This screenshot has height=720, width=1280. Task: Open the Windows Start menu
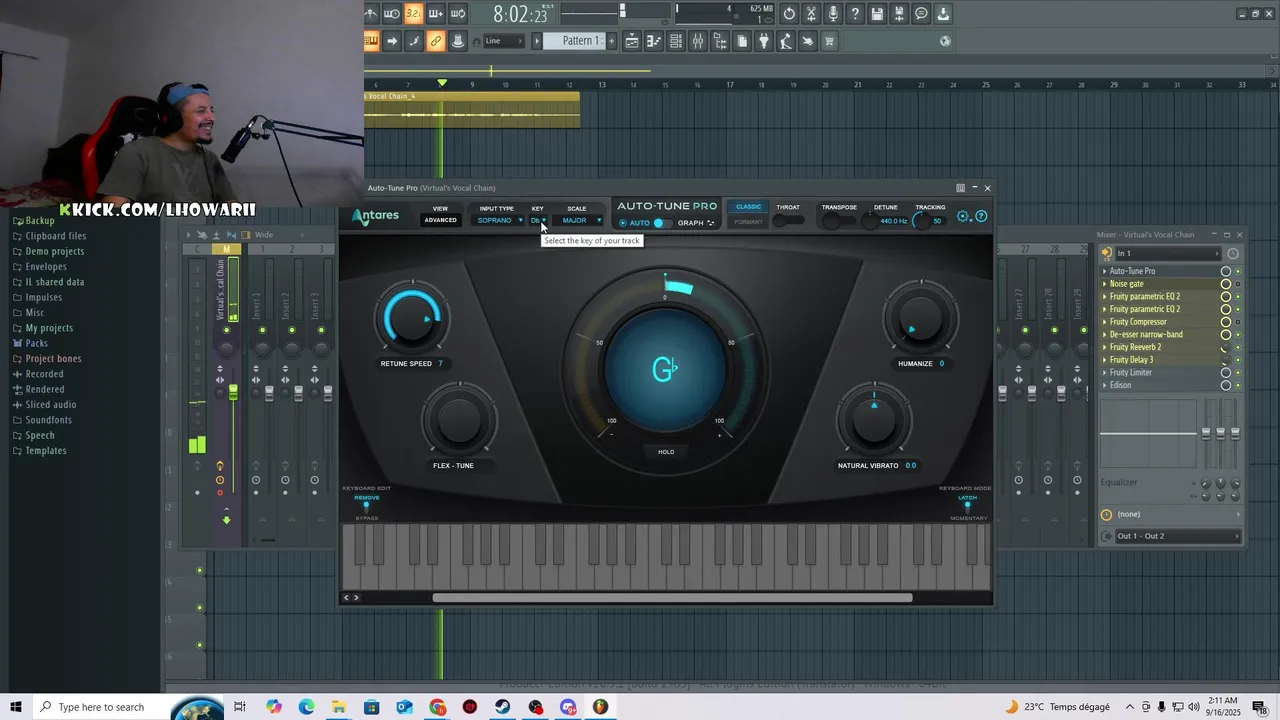pos(16,707)
